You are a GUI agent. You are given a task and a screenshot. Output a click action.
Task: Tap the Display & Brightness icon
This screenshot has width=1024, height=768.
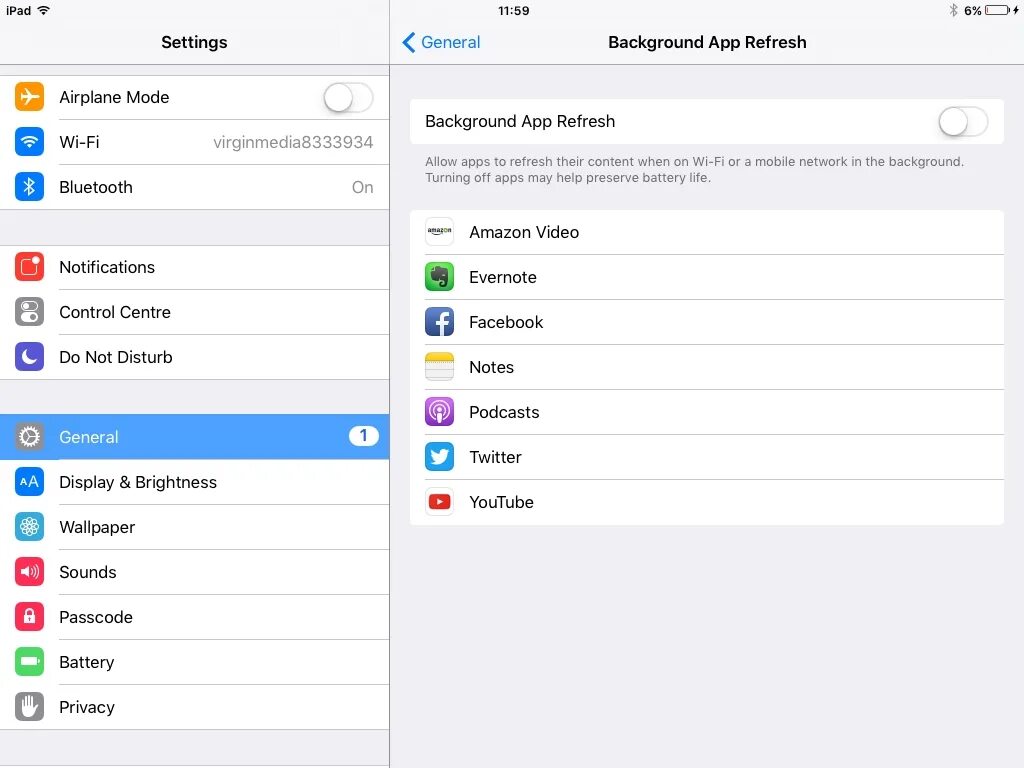[x=29, y=482]
